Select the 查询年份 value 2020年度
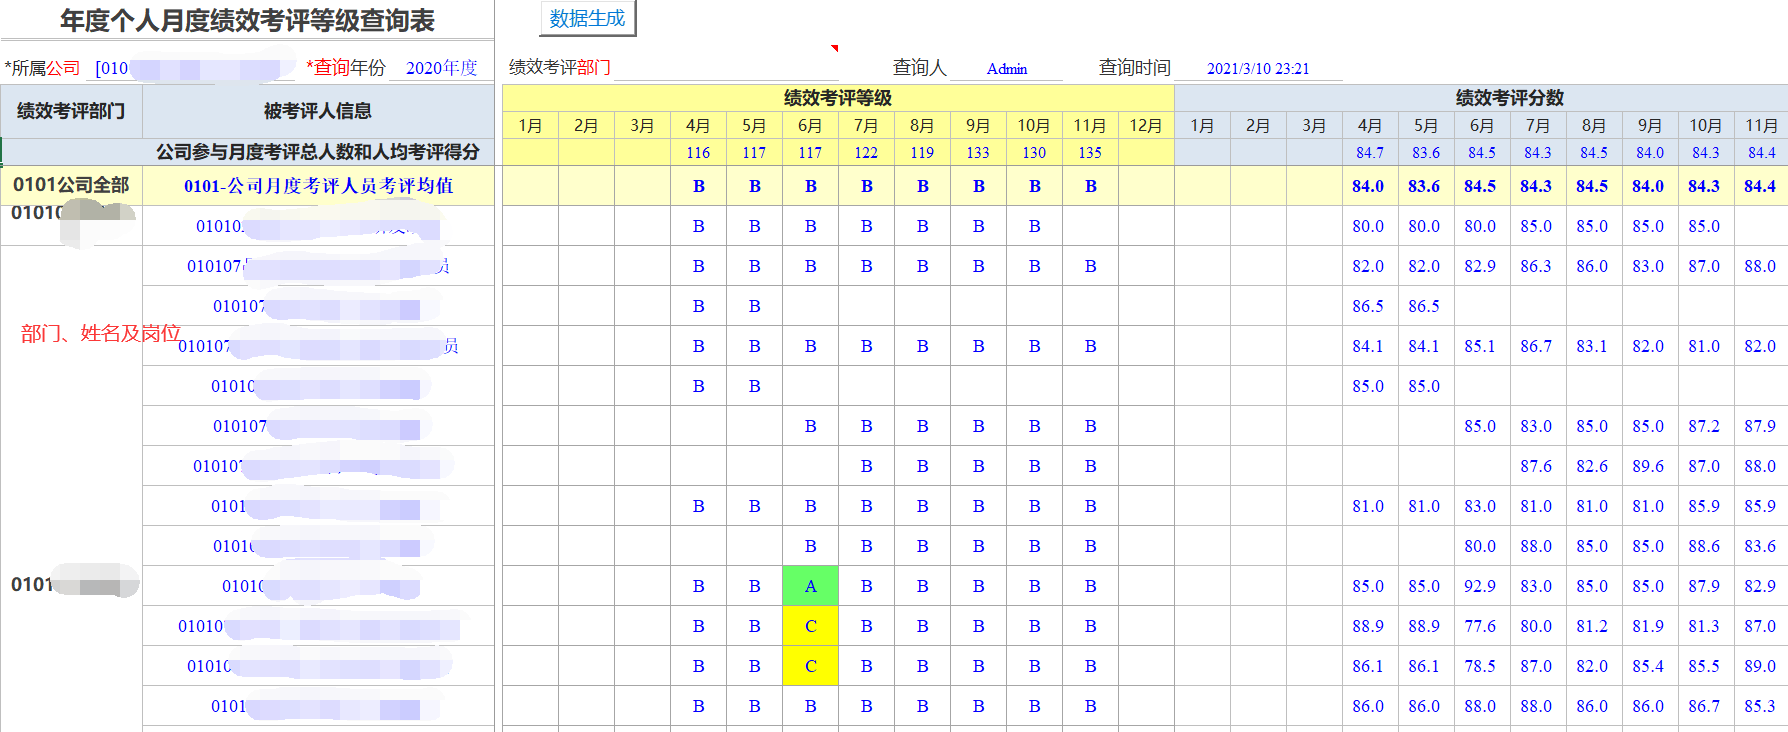 [x=441, y=68]
